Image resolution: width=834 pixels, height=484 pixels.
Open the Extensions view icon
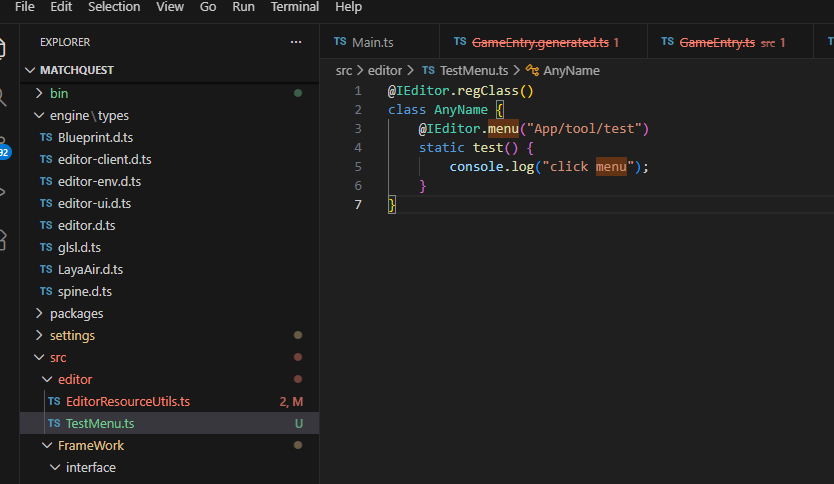coord(3,239)
